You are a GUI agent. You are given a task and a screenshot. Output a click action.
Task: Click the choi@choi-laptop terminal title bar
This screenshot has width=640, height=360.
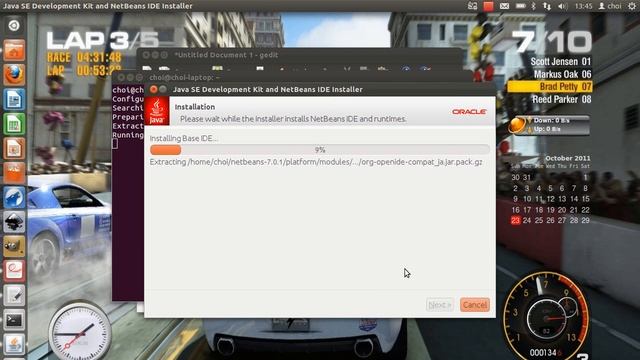point(292,77)
